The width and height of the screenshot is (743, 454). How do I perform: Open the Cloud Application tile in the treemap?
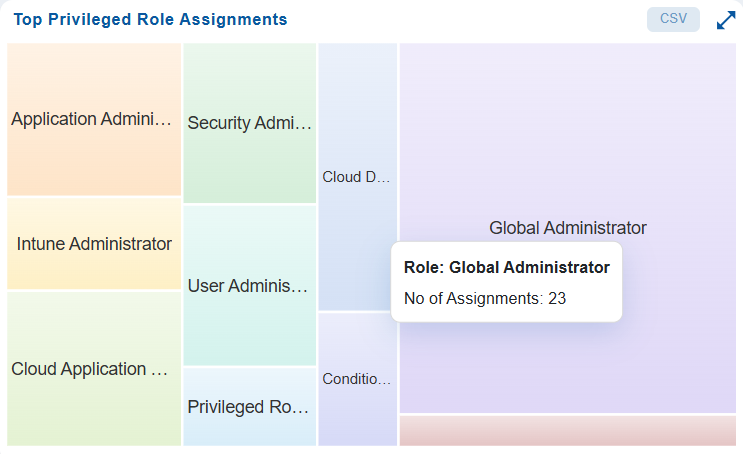(x=94, y=369)
